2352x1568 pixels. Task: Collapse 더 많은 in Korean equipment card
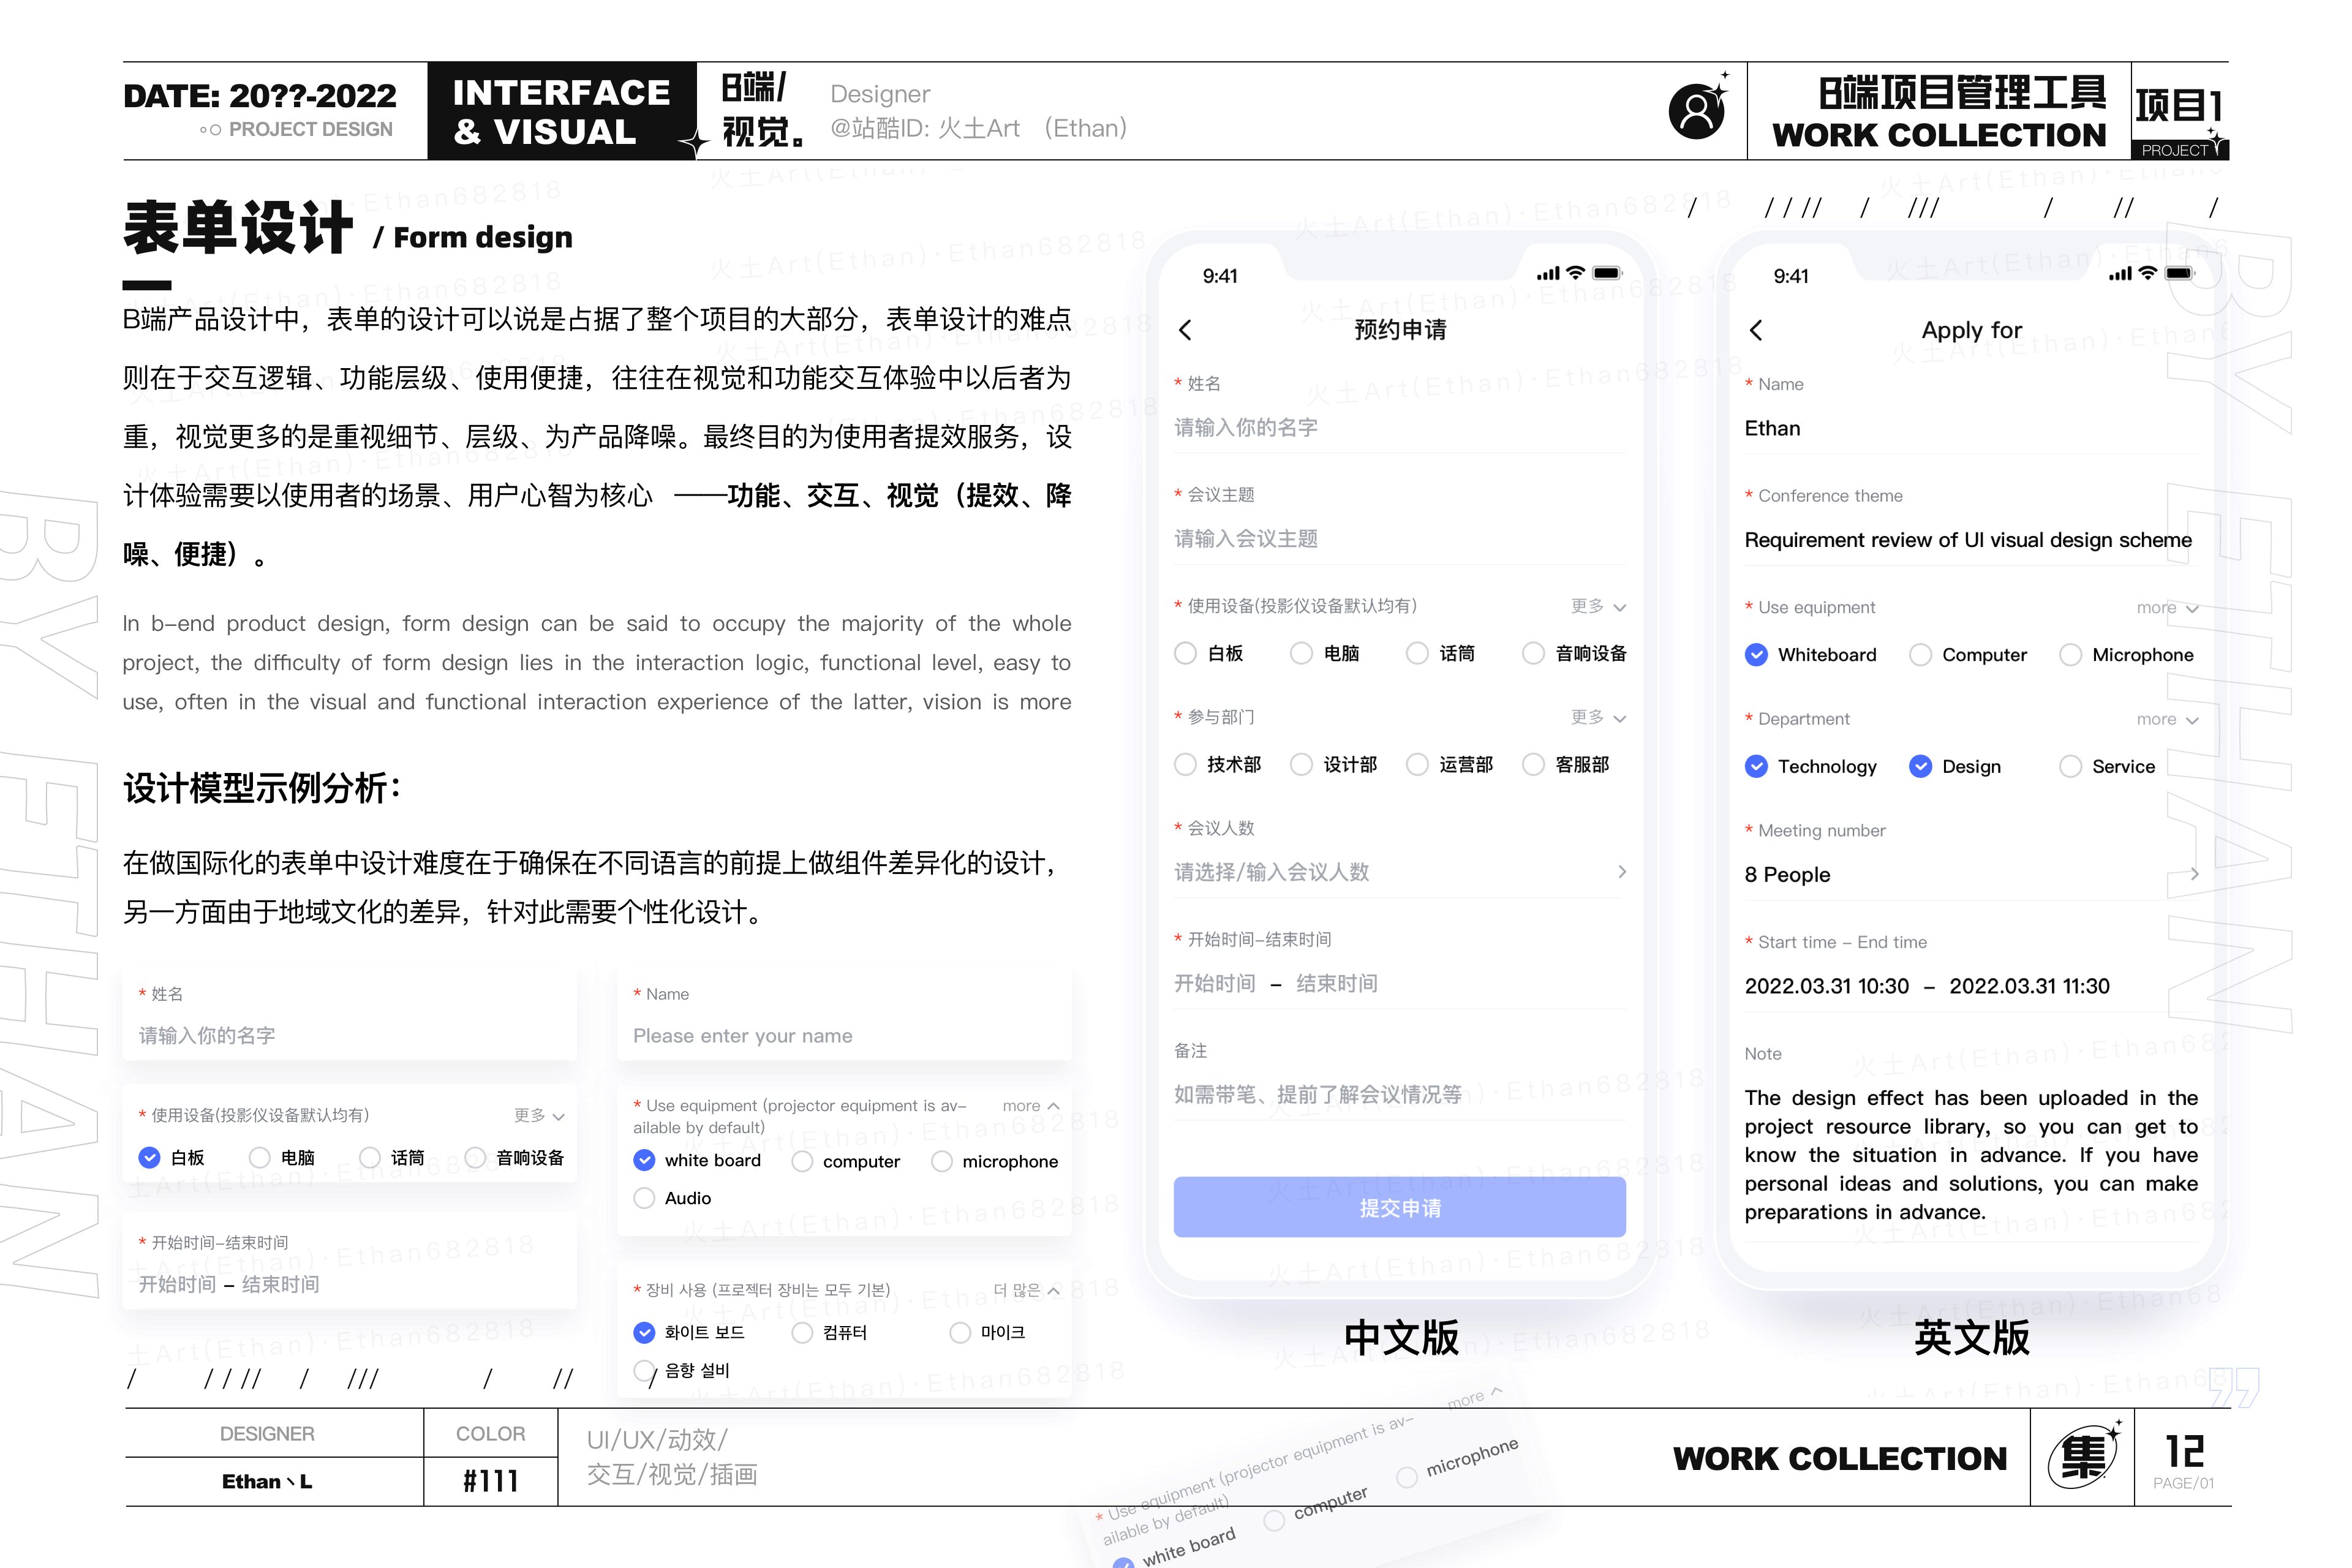tap(1027, 1290)
